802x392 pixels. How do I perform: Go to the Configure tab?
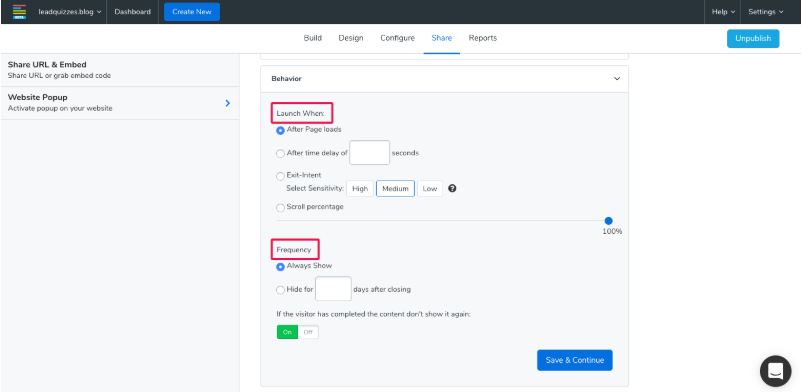click(x=397, y=38)
